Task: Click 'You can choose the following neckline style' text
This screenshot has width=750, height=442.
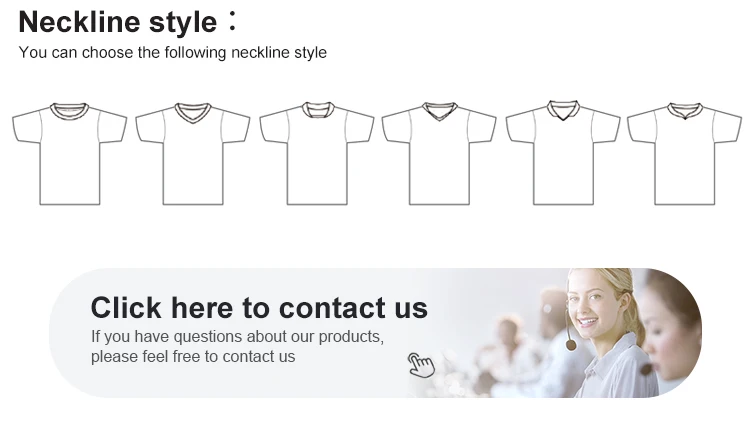Action: (172, 52)
